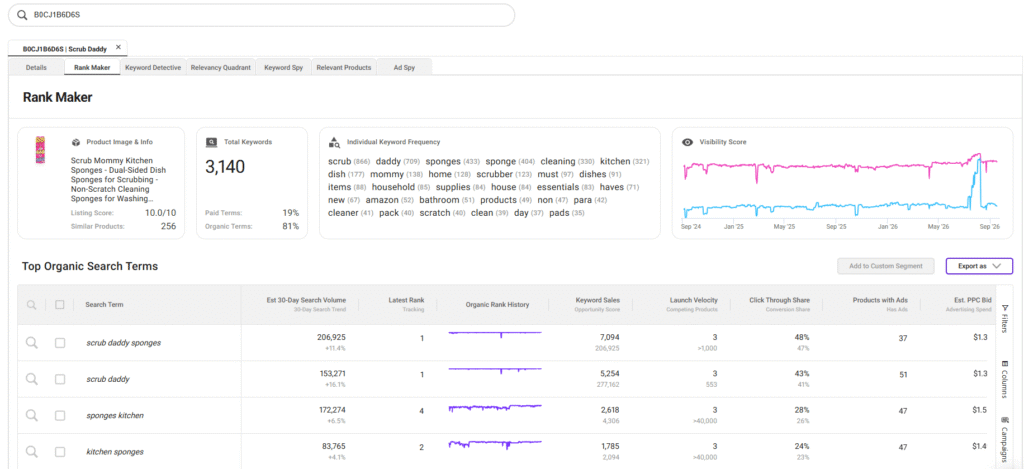Screen dimensions: 1024x469
Task: Sort by the Search Term column header
Action: [104, 304]
